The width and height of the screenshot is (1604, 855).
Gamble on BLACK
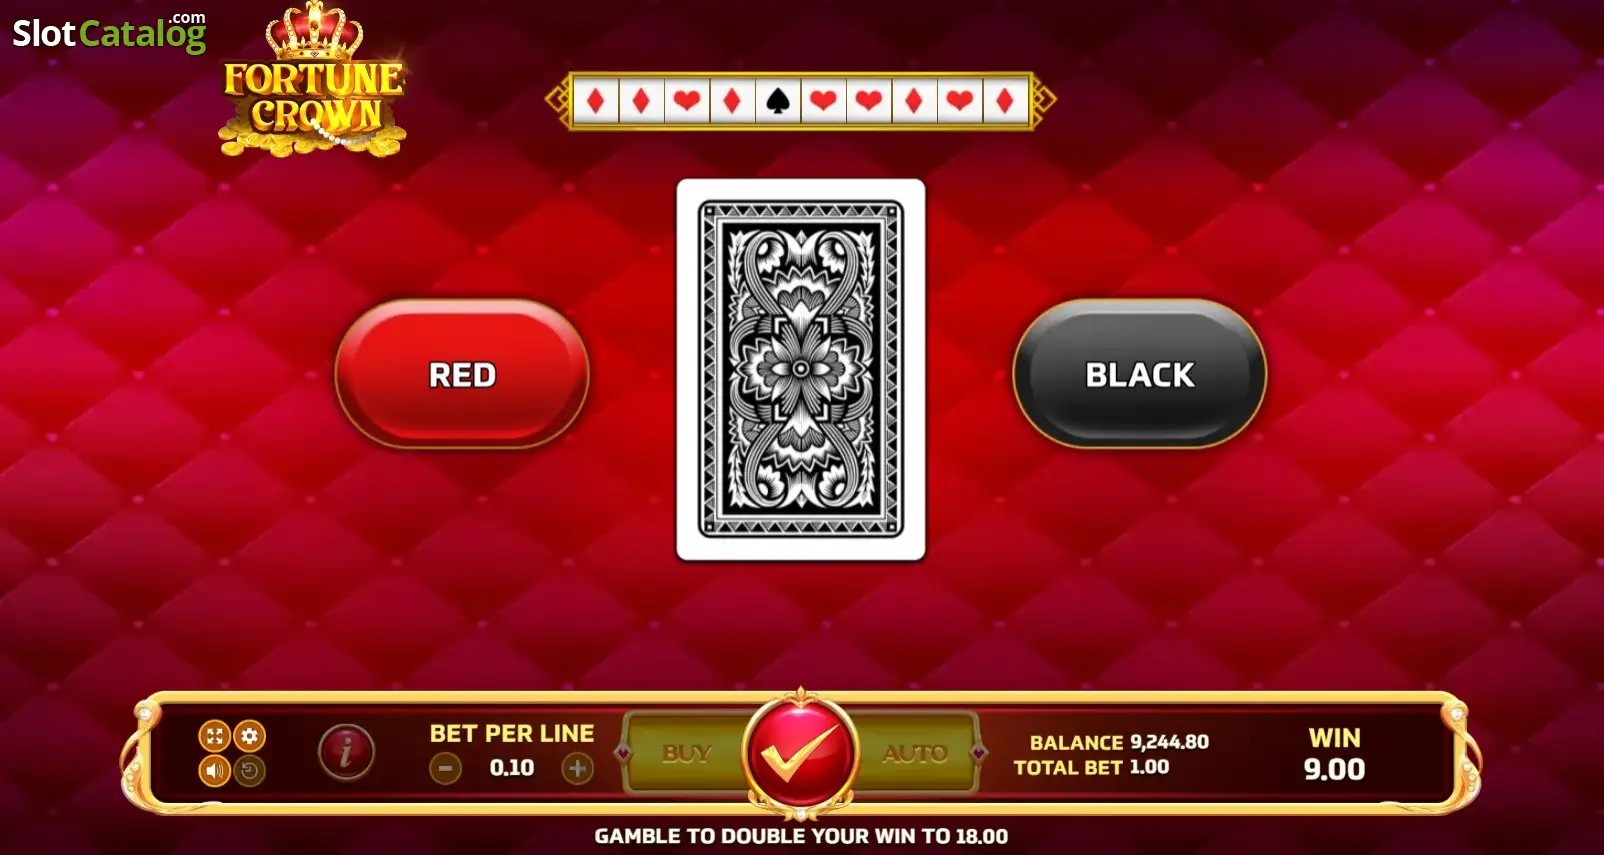click(x=1140, y=374)
